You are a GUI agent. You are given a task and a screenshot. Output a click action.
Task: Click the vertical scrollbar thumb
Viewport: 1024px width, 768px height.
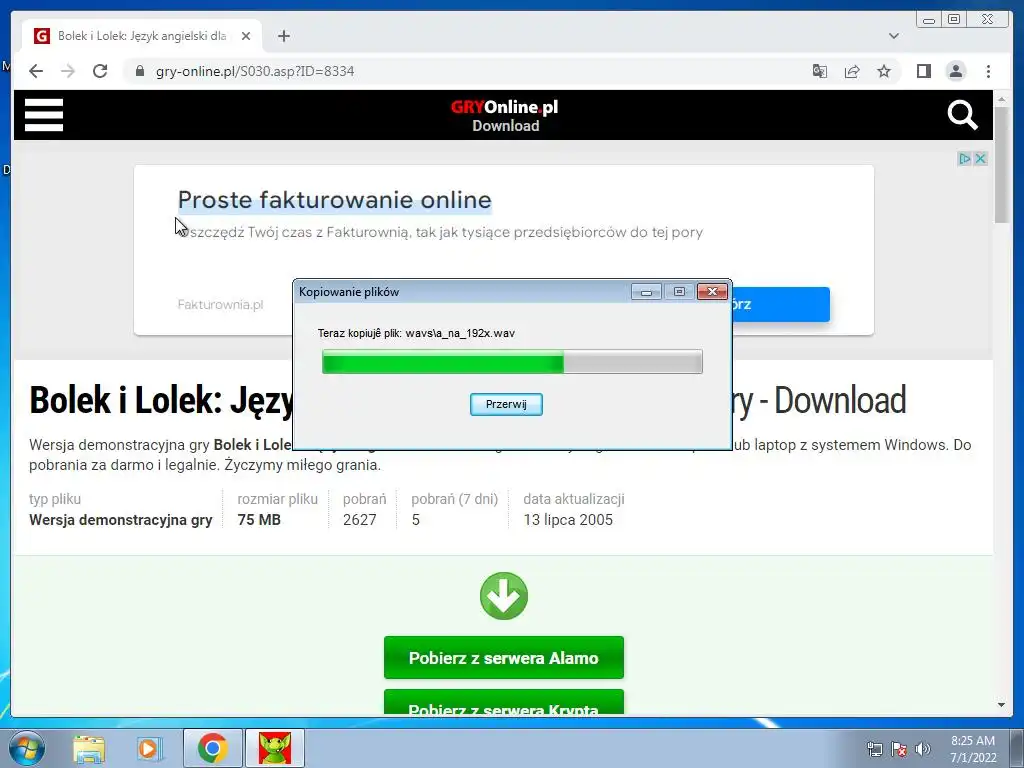pos(1001,165)
